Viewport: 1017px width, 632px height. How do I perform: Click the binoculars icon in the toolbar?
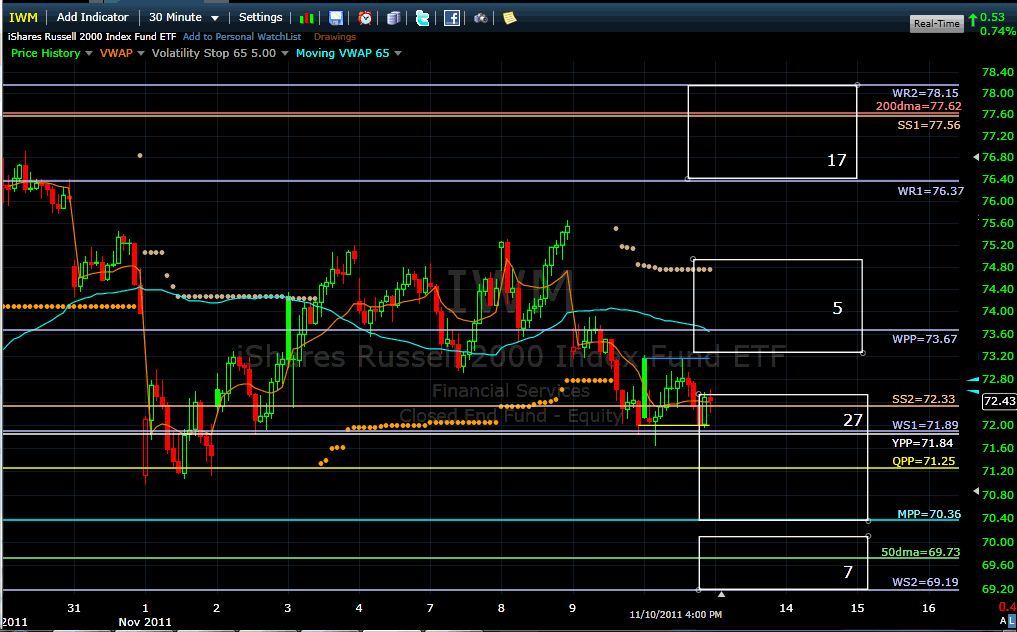481,18
